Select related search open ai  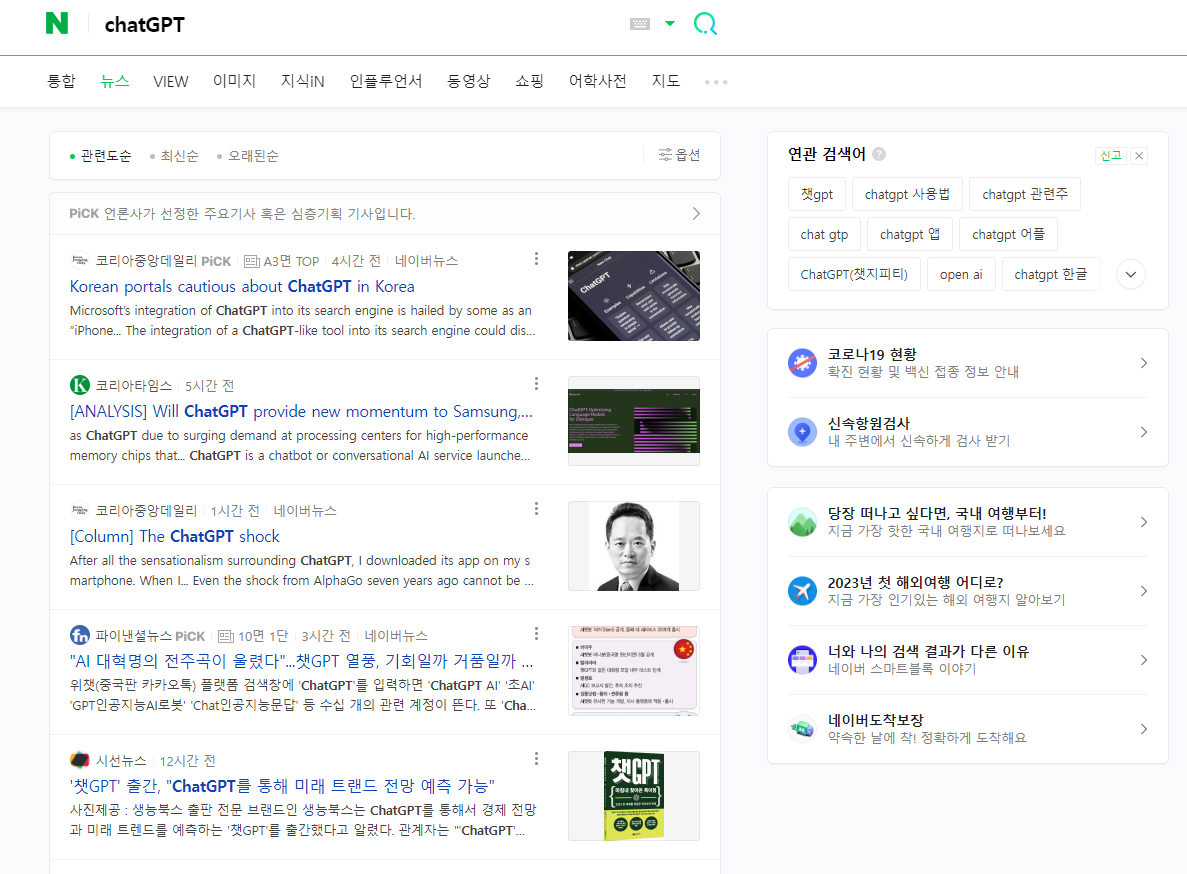(x=961, y=274)
